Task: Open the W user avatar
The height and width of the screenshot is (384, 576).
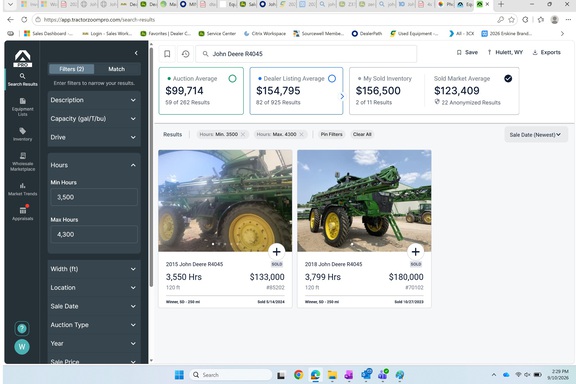Action: click(22, 347)
